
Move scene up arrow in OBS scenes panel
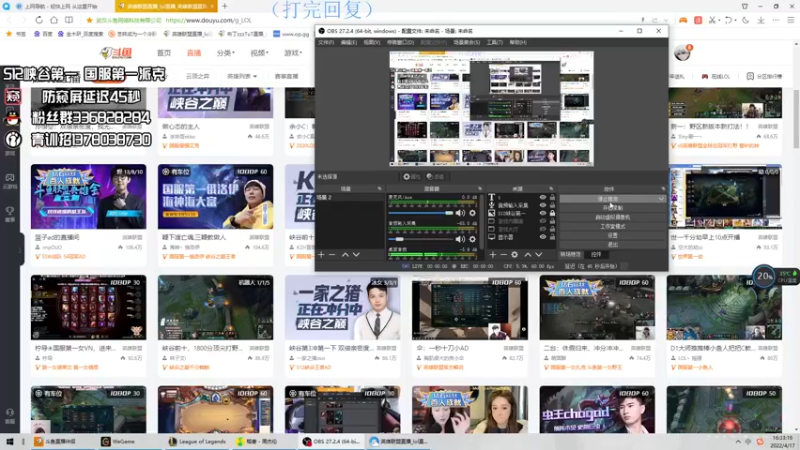[345, 254]
